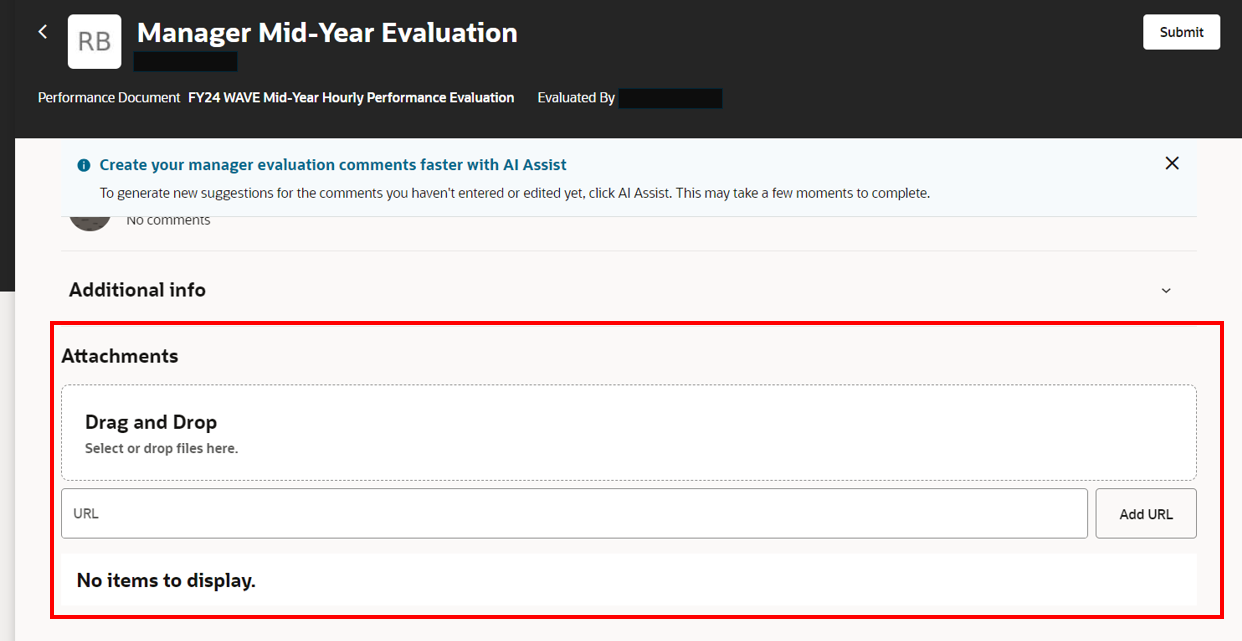
Task: Click inside the URL text field
Action: [574, 513]
